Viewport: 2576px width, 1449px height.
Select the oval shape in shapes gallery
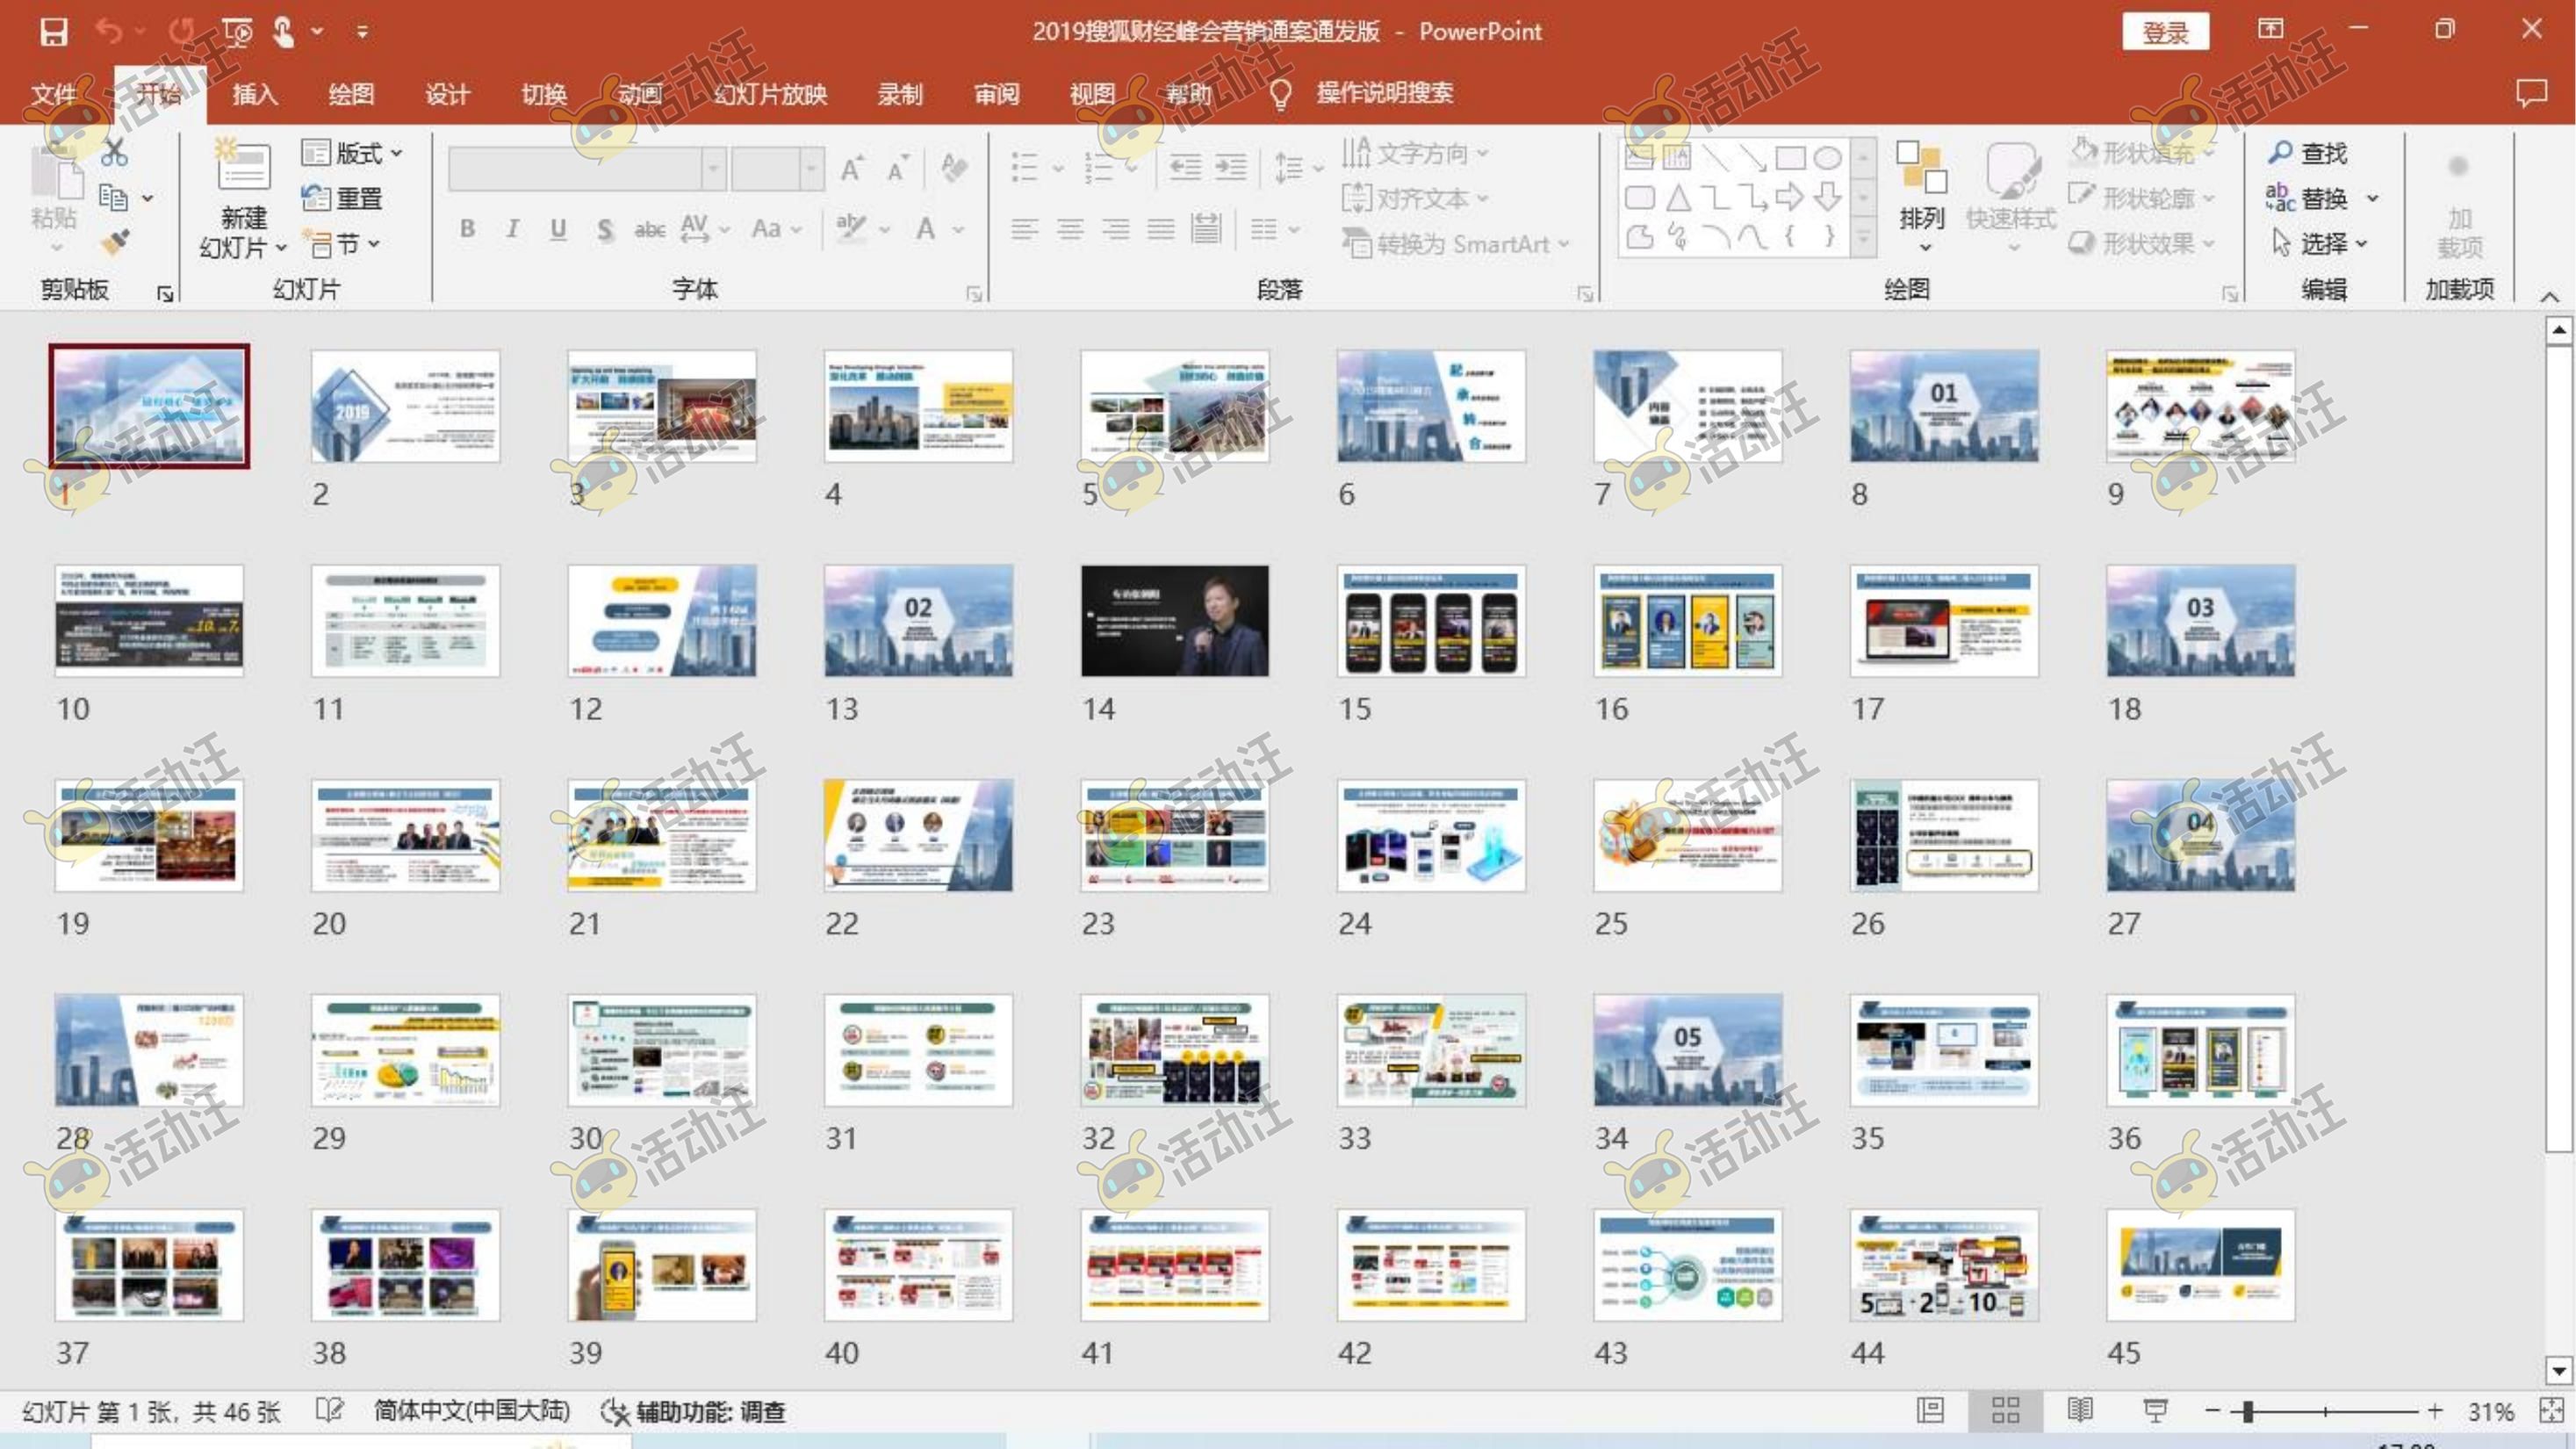tap(1827, 158)
